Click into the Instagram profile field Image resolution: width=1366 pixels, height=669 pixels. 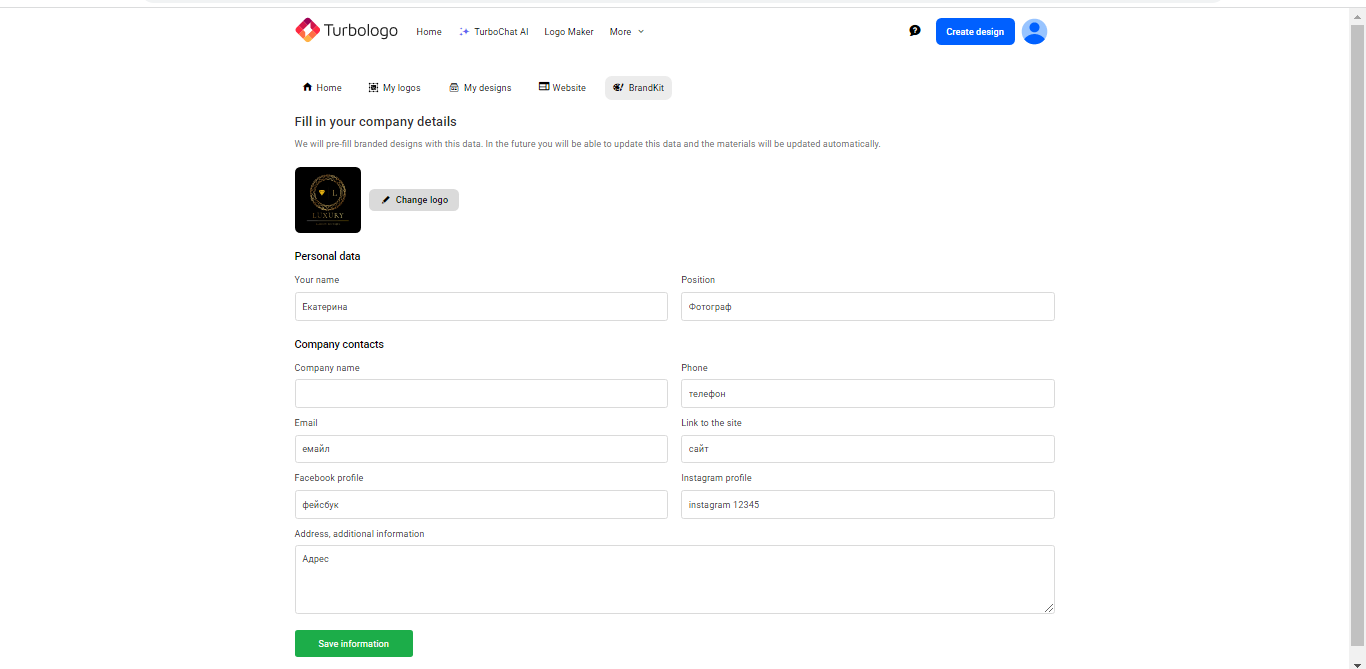867,505
